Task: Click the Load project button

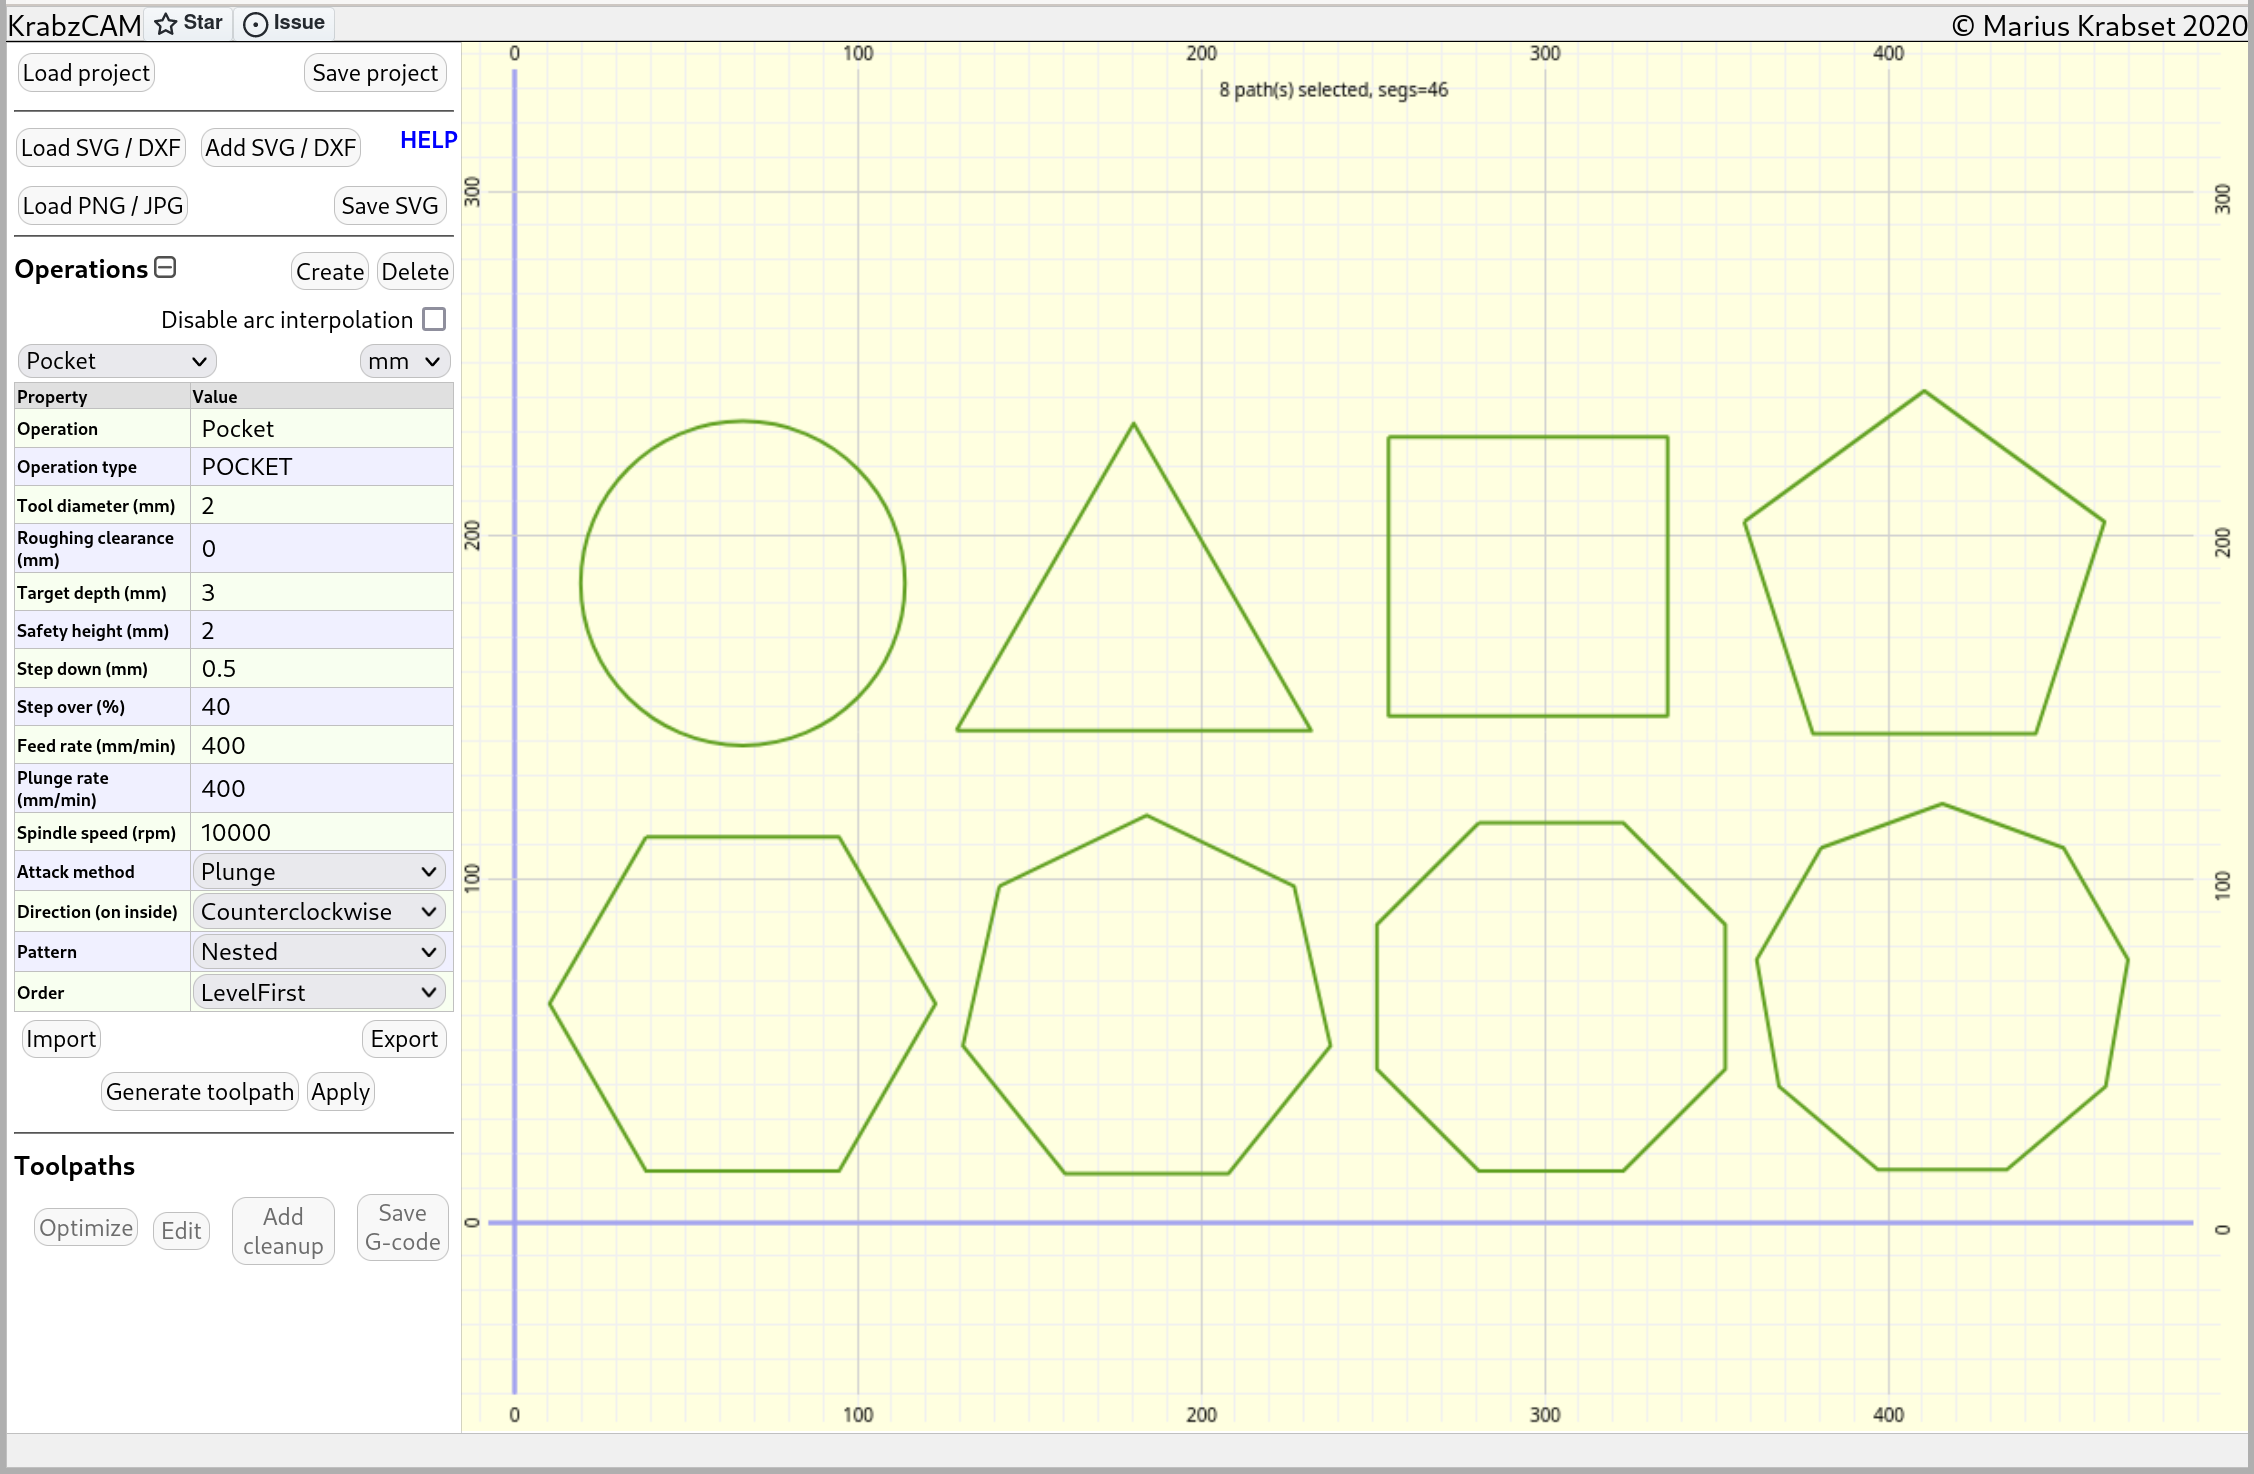Action: point(86,73)
